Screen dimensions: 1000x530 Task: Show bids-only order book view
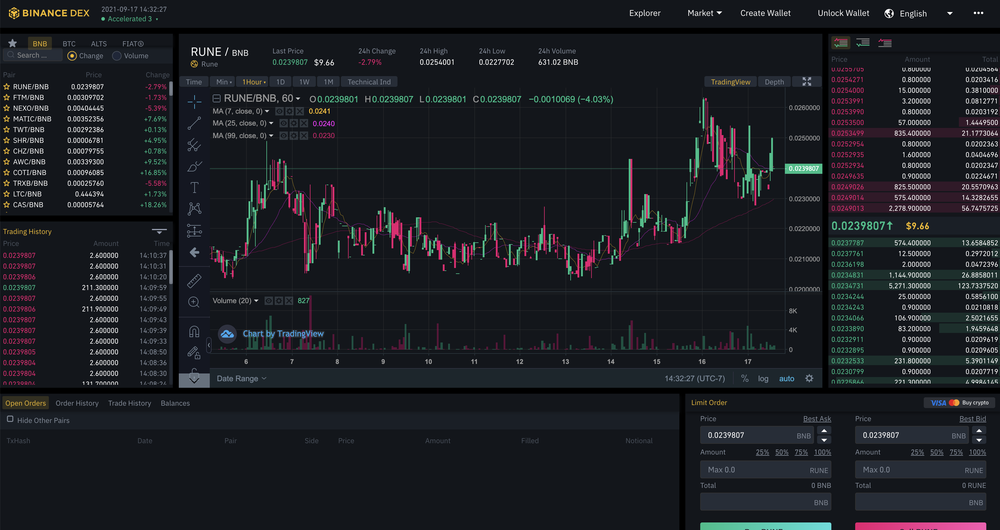[862, 43]
